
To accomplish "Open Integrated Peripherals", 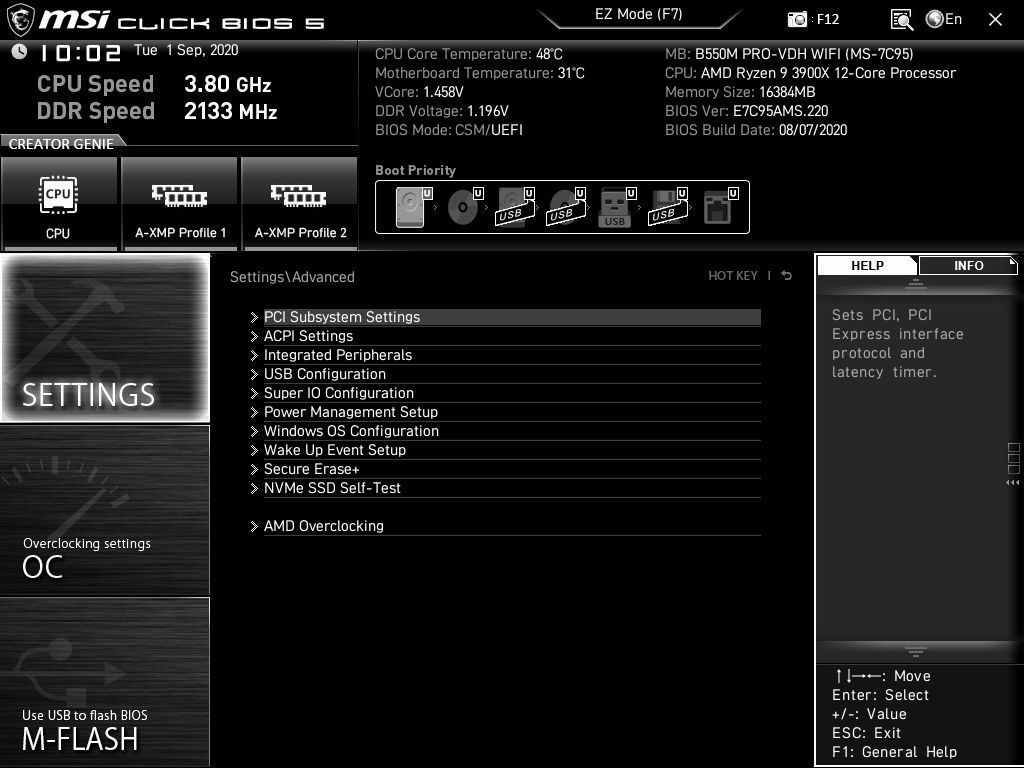I will pyautogui.click(x=512, y=355).
